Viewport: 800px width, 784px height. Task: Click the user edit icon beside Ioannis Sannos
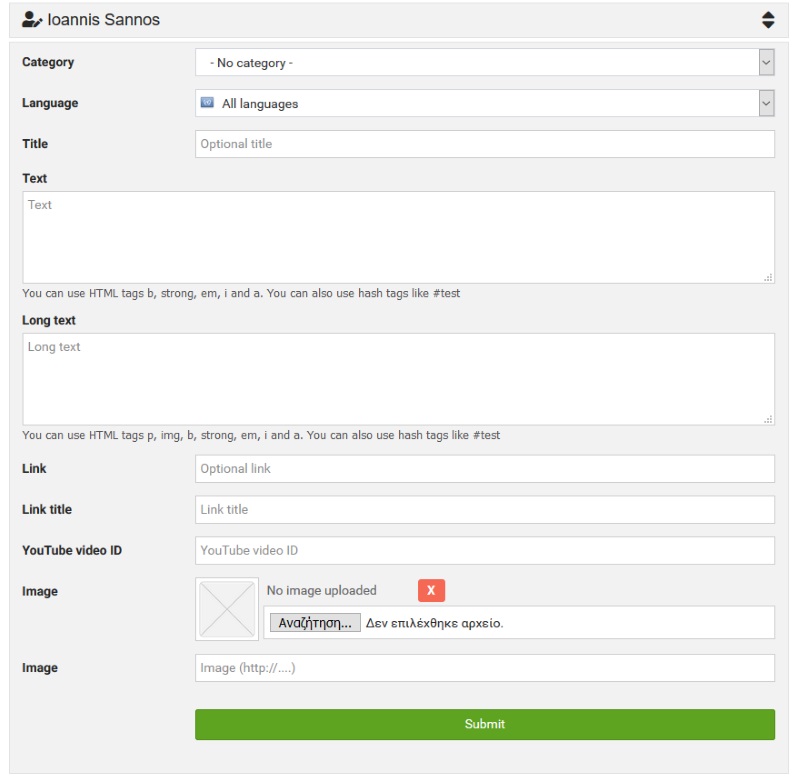point(32,20)
